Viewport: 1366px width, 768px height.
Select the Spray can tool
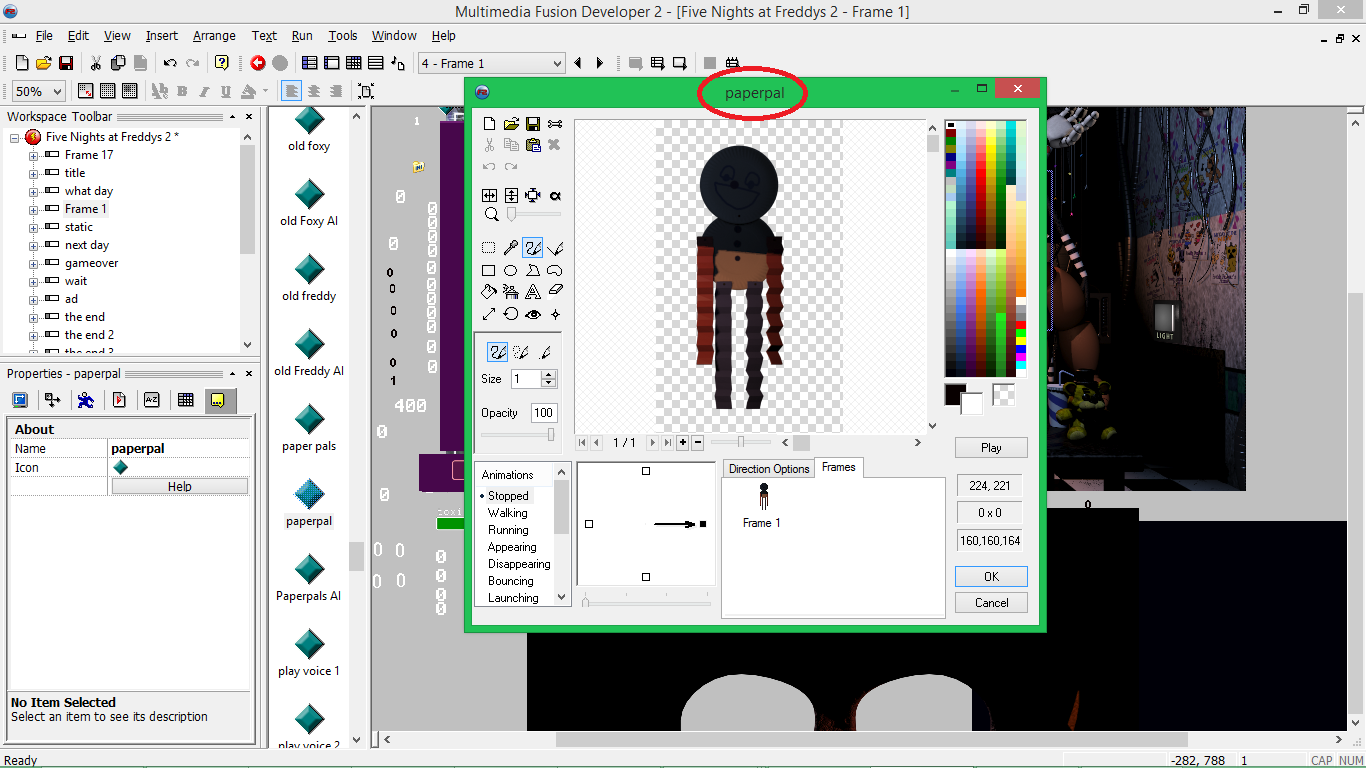511,292
